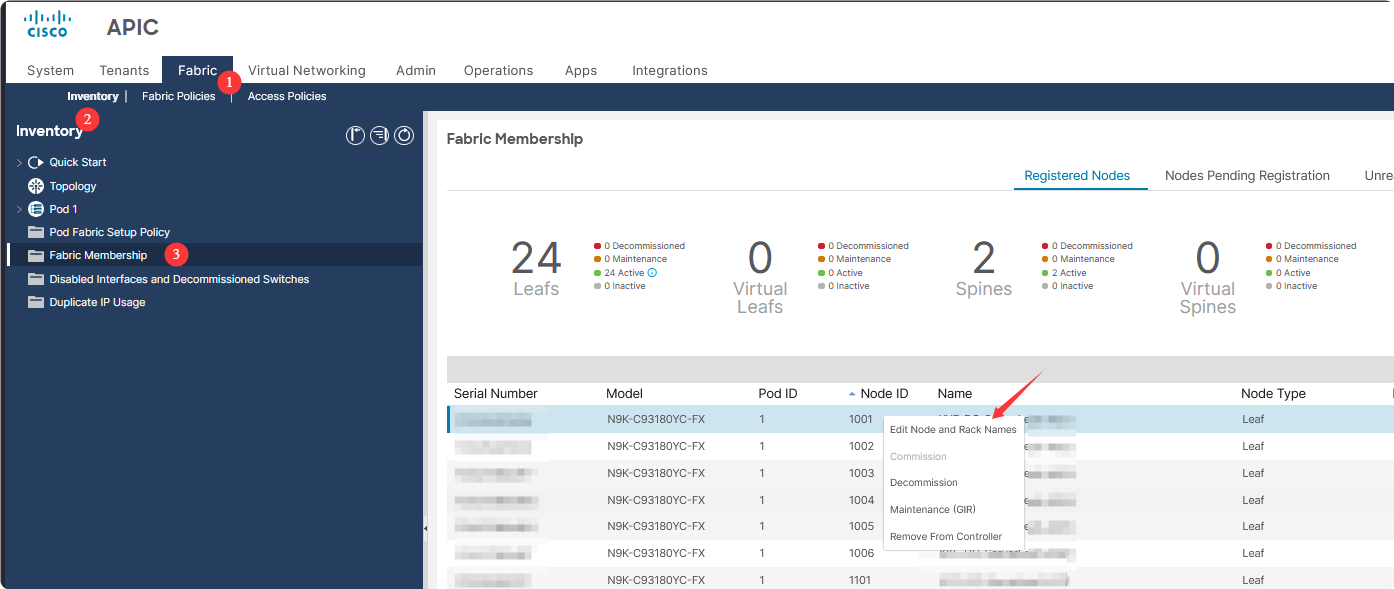The width and height of the screenshot is (1394, 589).
Task: Click the sort arrow beside the Node ID header
Action: [x=852, y=394]
